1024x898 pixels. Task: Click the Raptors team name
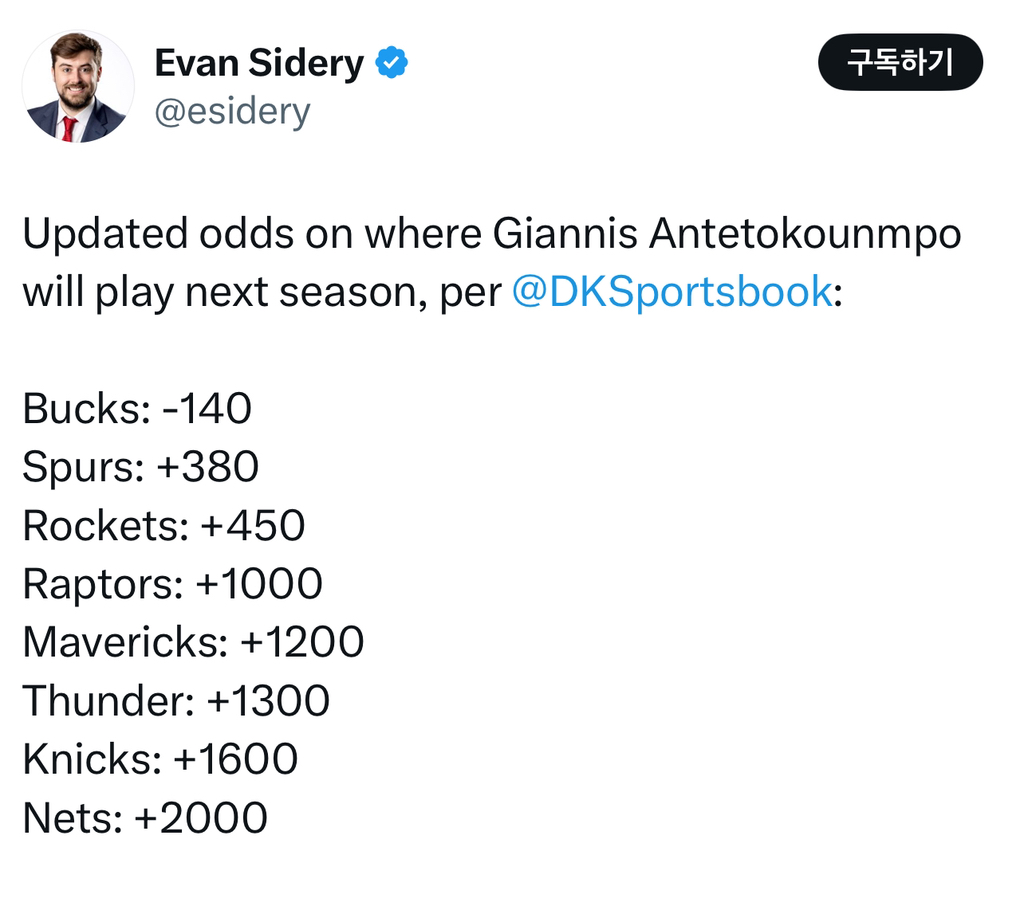click(98, 584)
